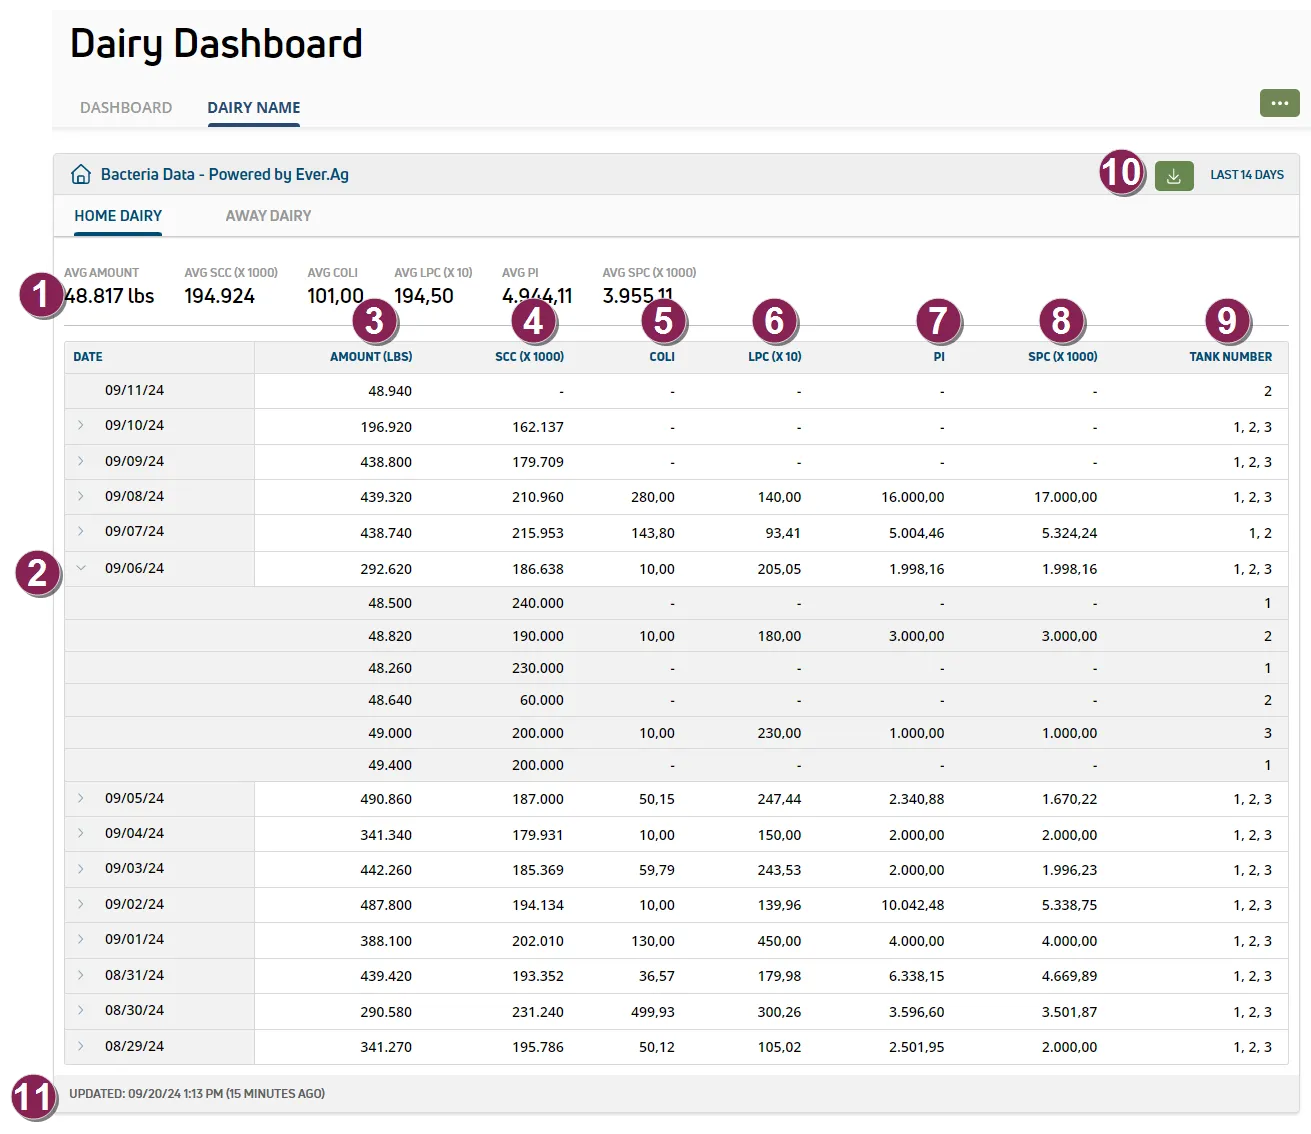1311x1134 pixels.
Task: Expand the 08/30/24 row
Action: [x=81, y=1010]
